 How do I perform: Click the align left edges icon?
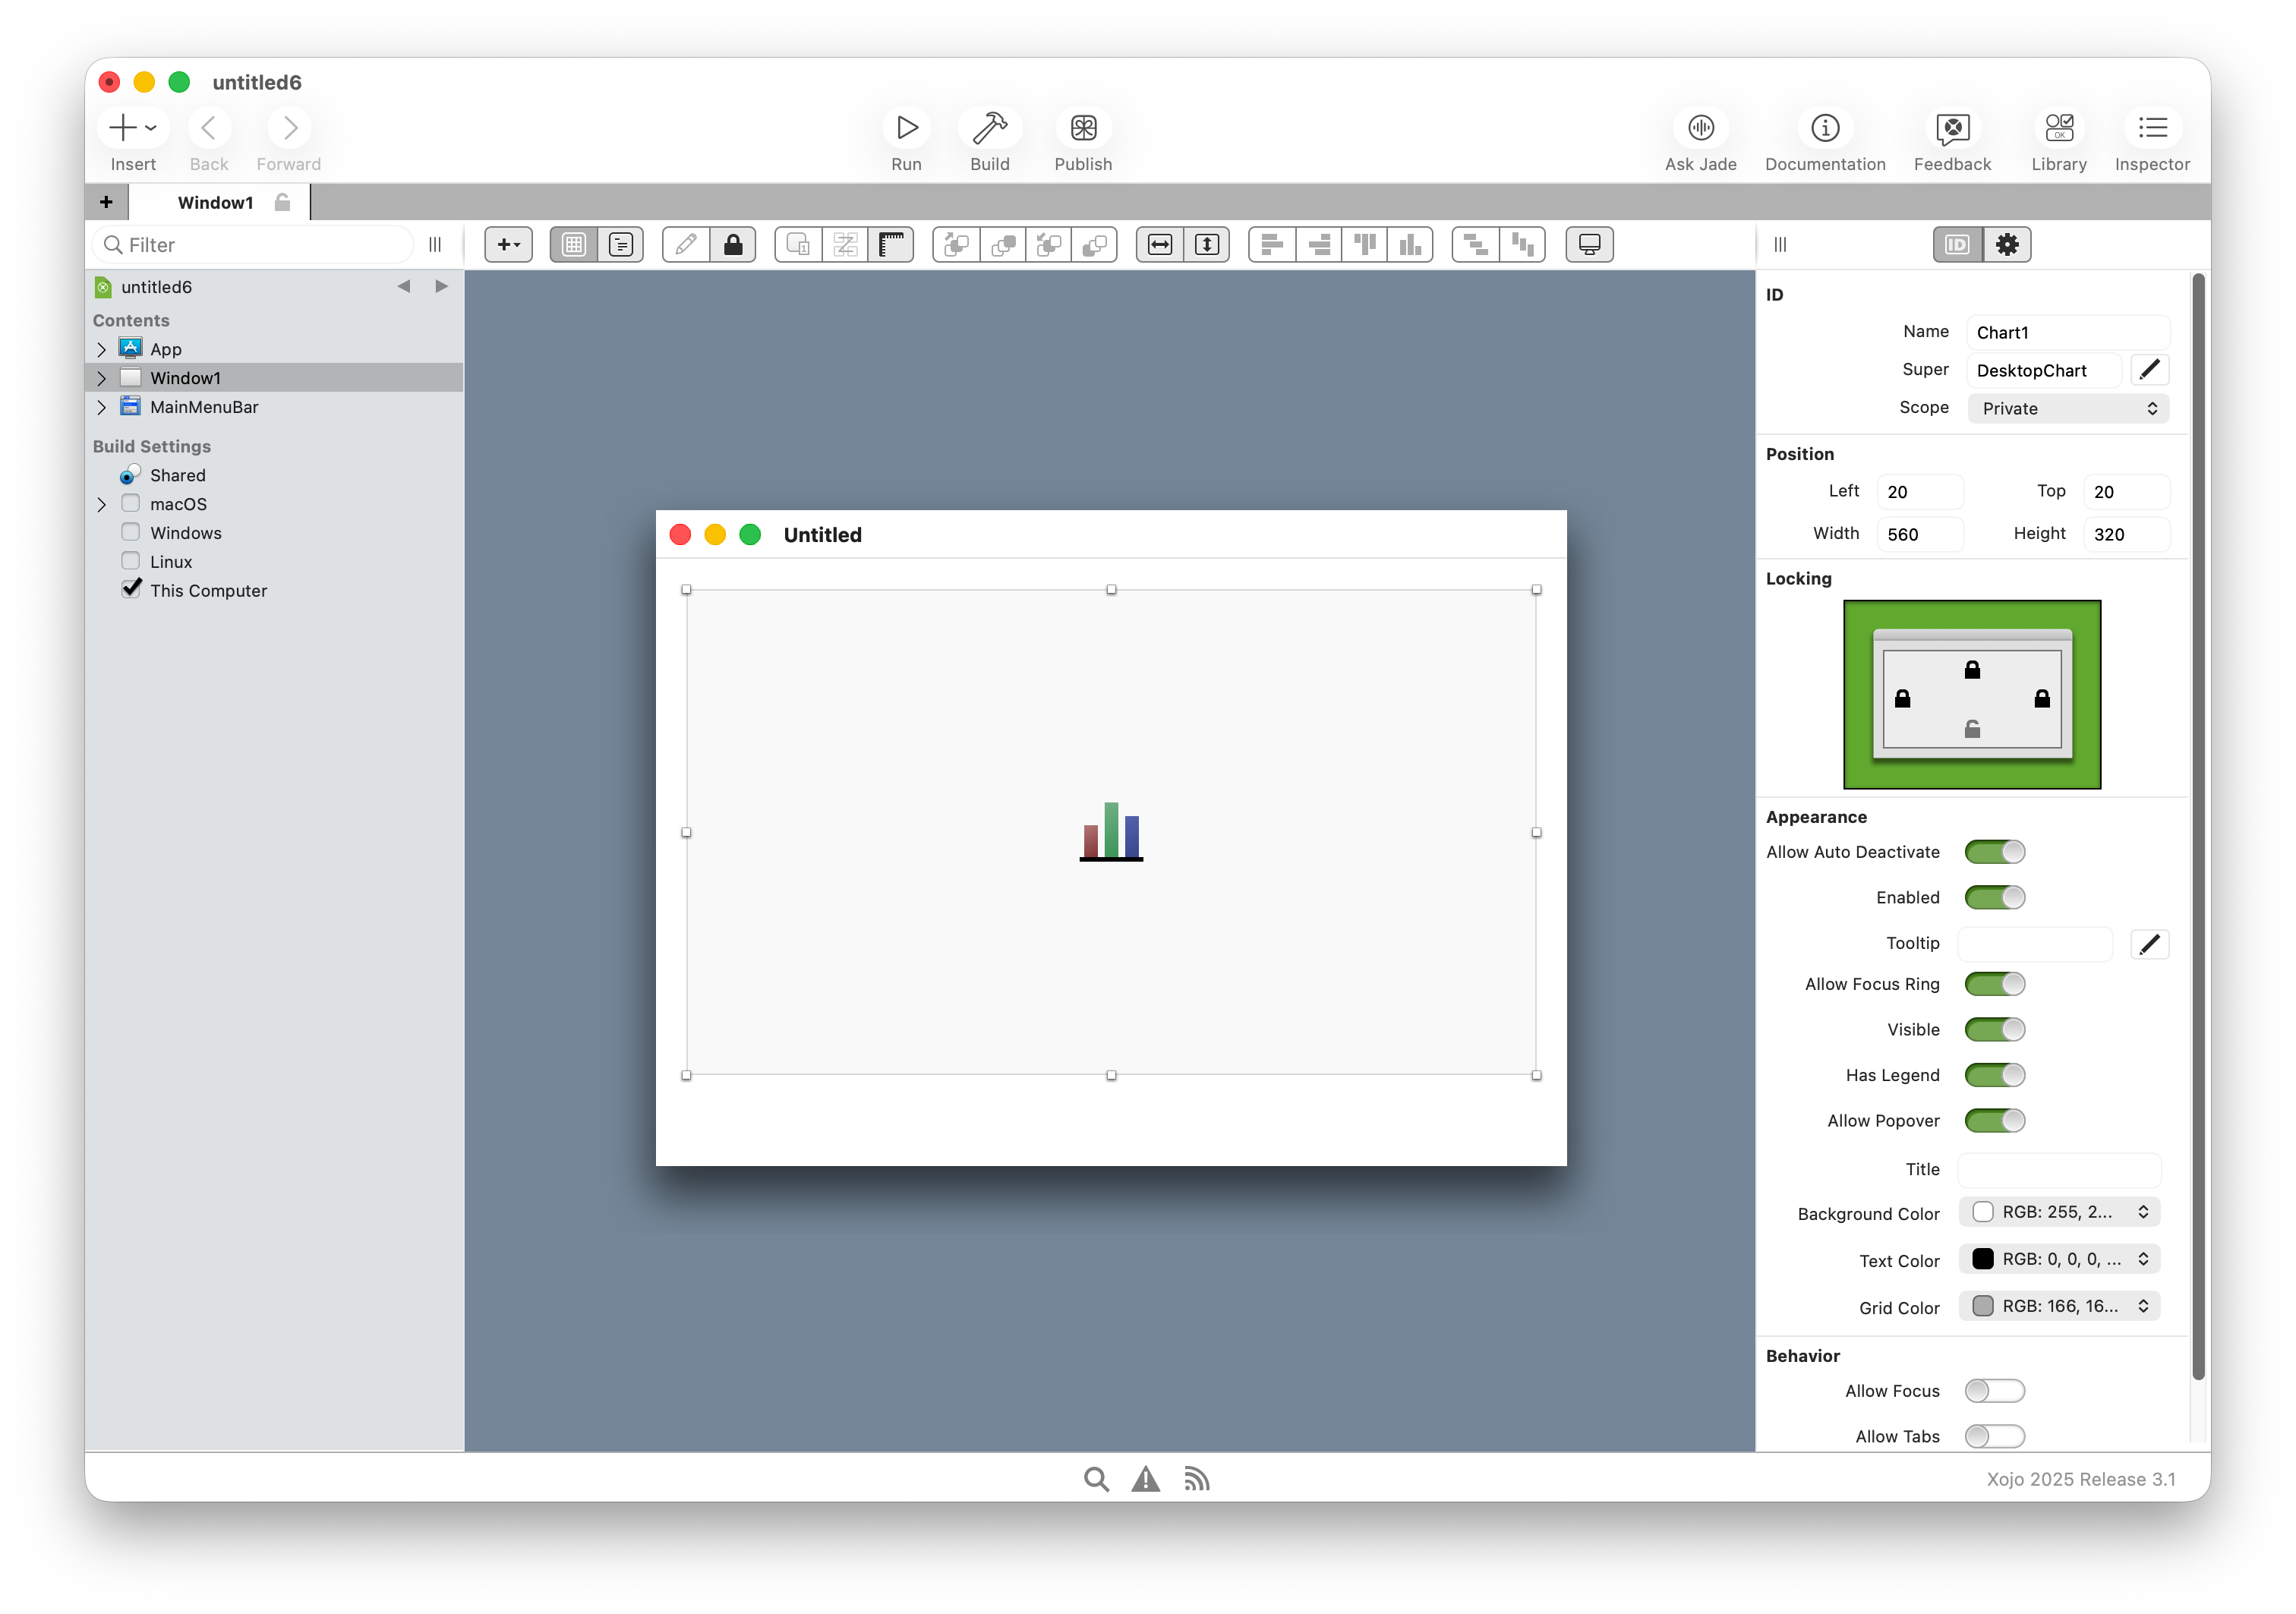(1272, 245)
